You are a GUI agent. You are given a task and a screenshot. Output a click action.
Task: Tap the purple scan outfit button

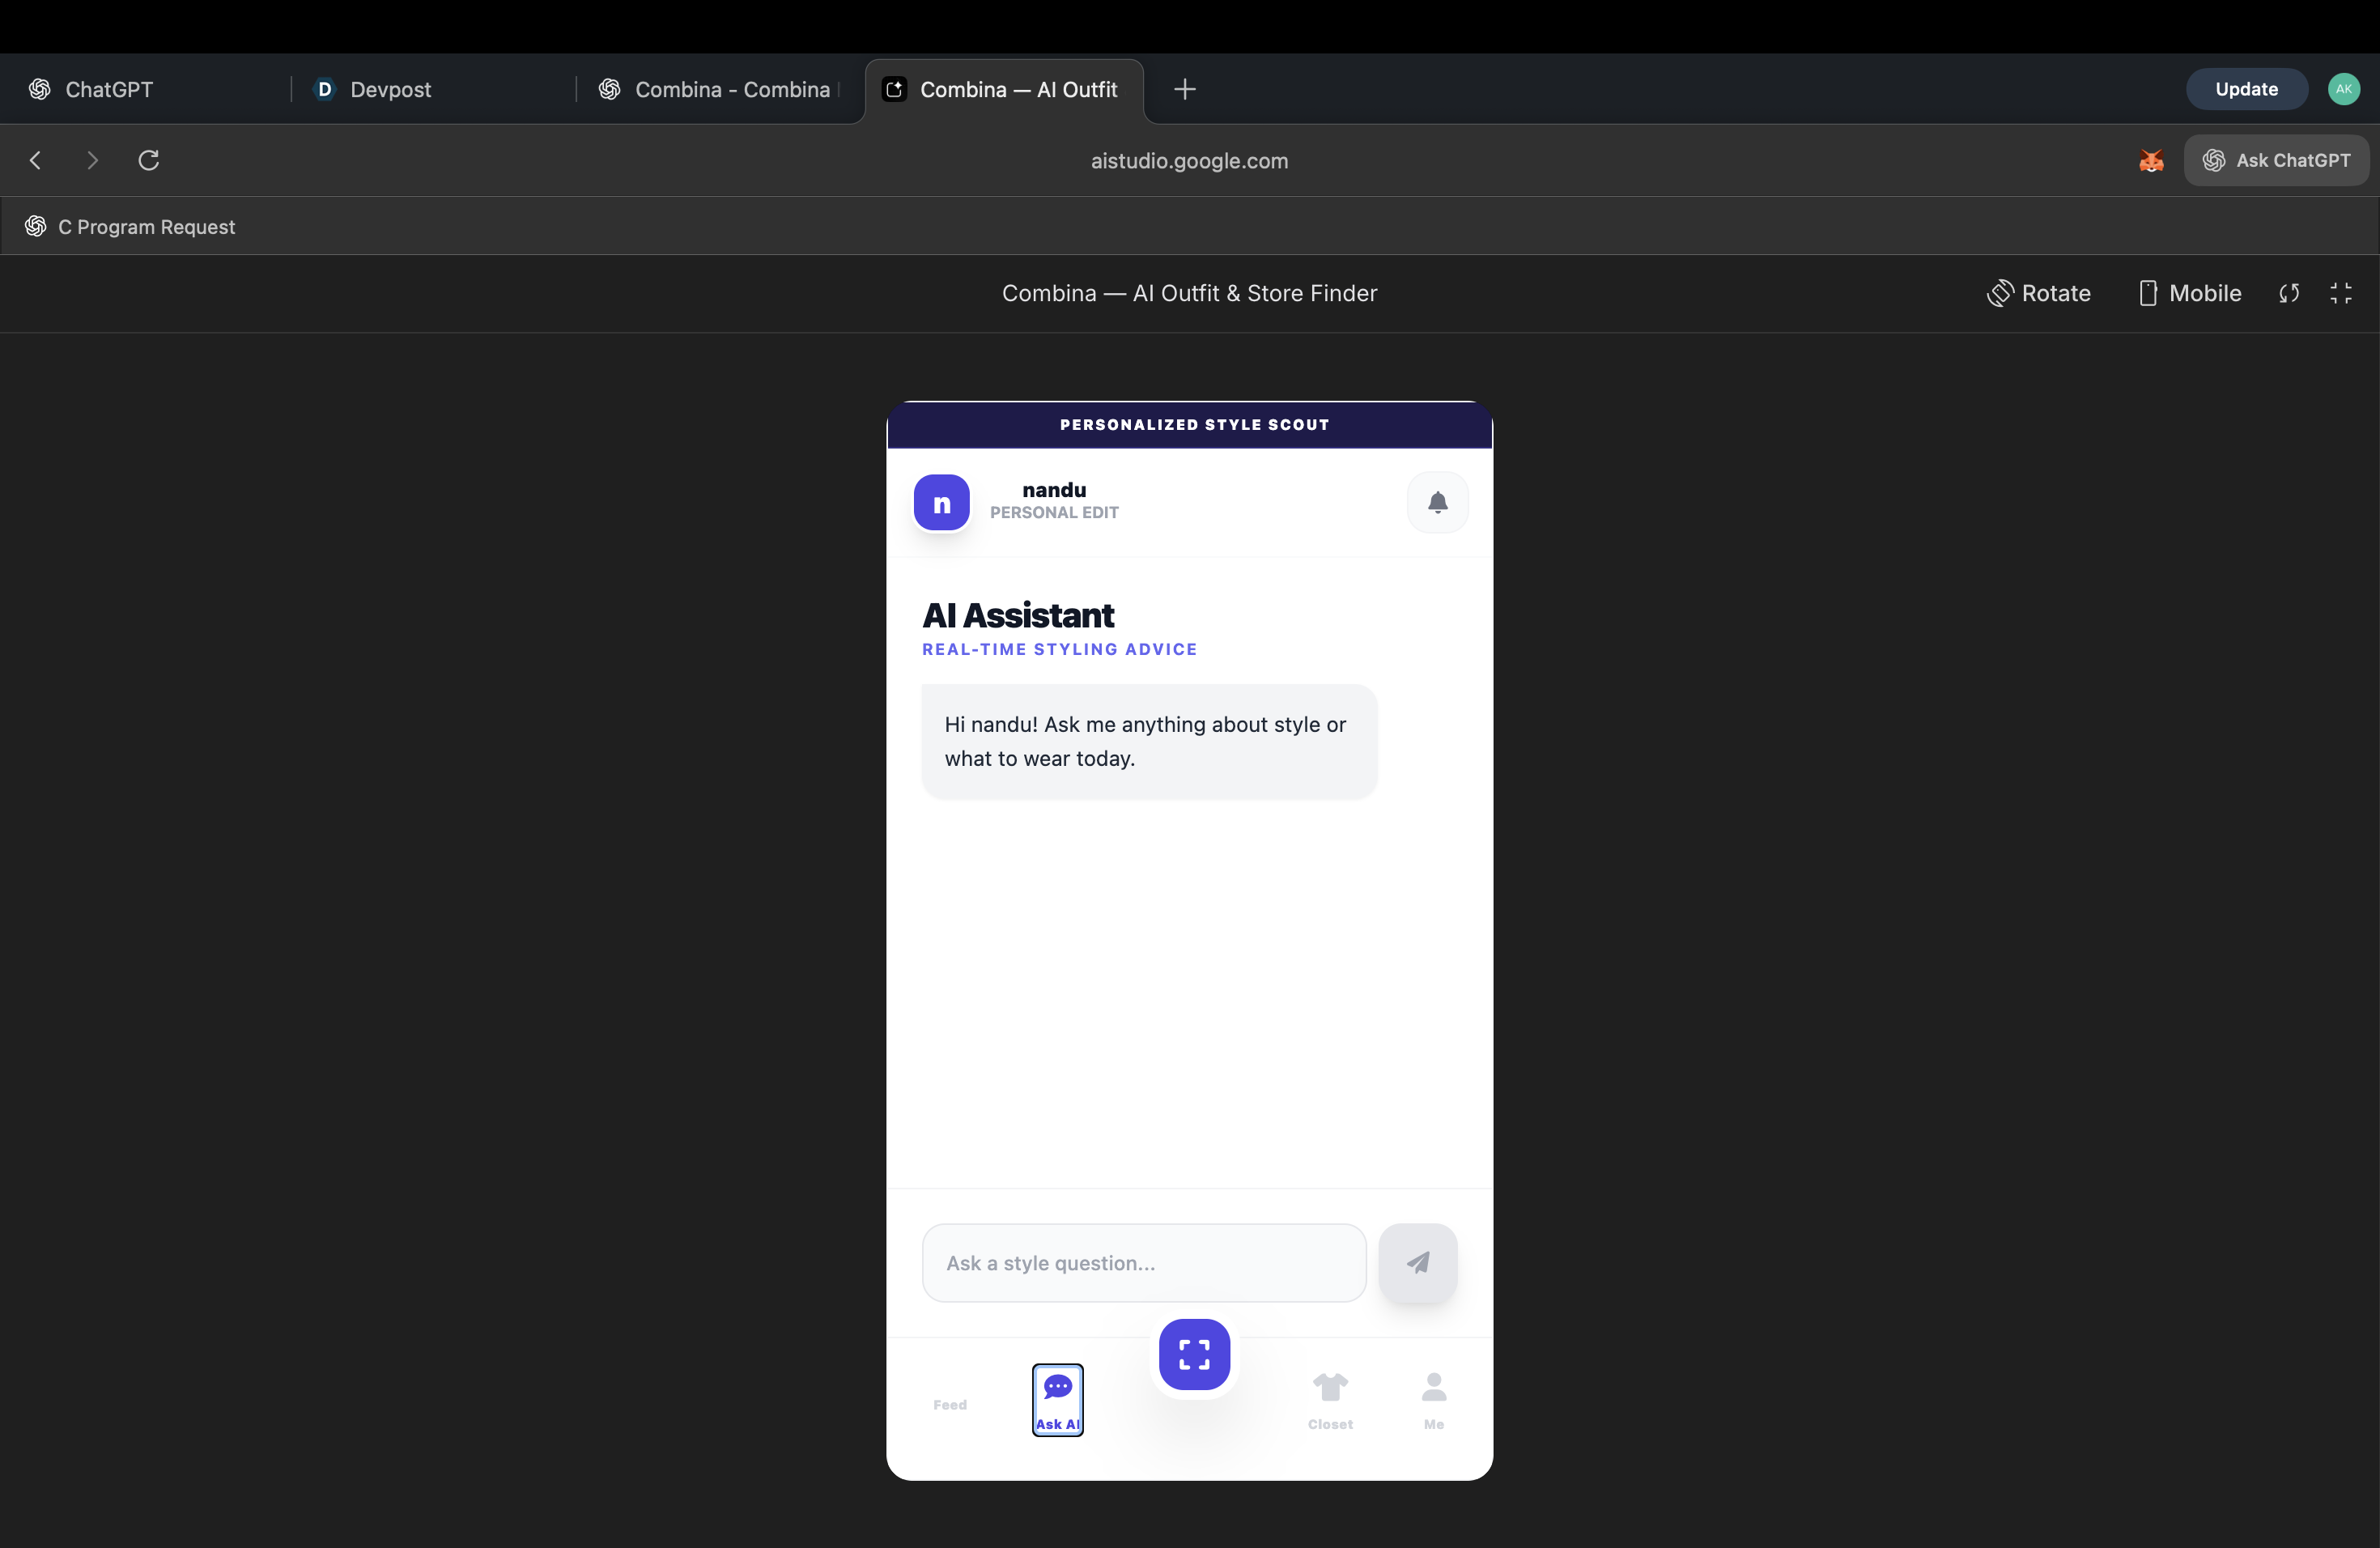[1194, 1354]
